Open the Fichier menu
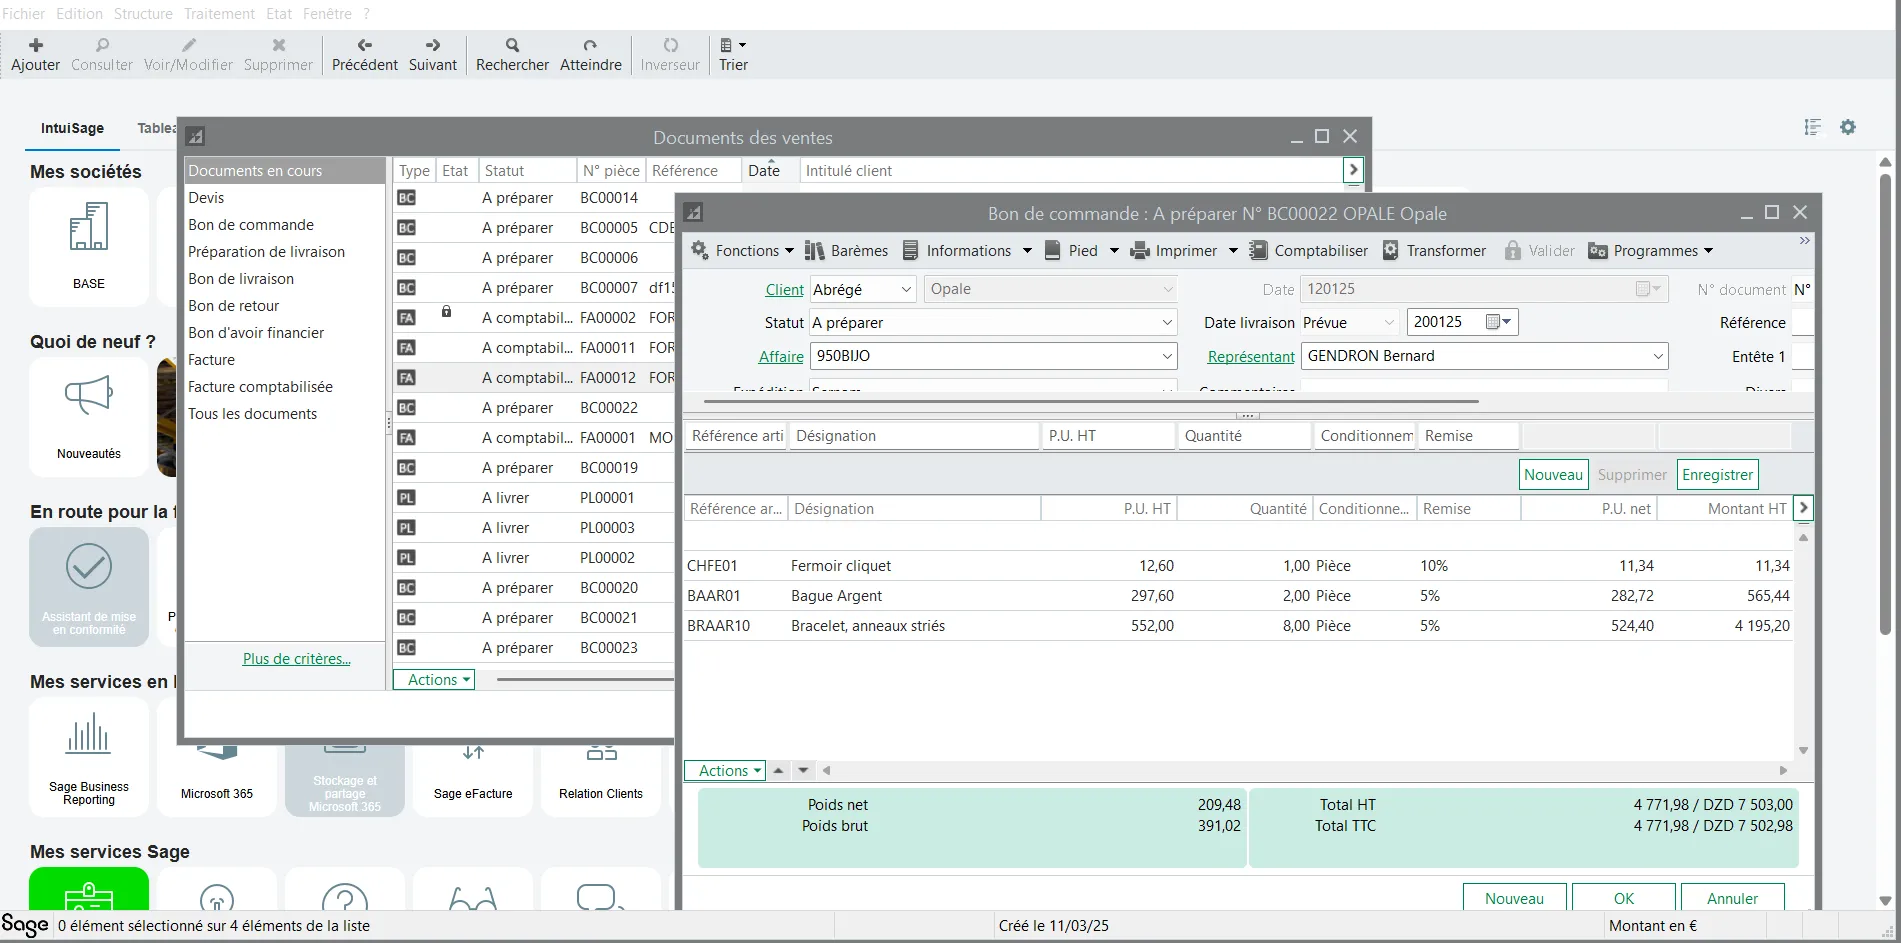The width and height of the screenshot is (1901, 943). [x=23, y=14]
